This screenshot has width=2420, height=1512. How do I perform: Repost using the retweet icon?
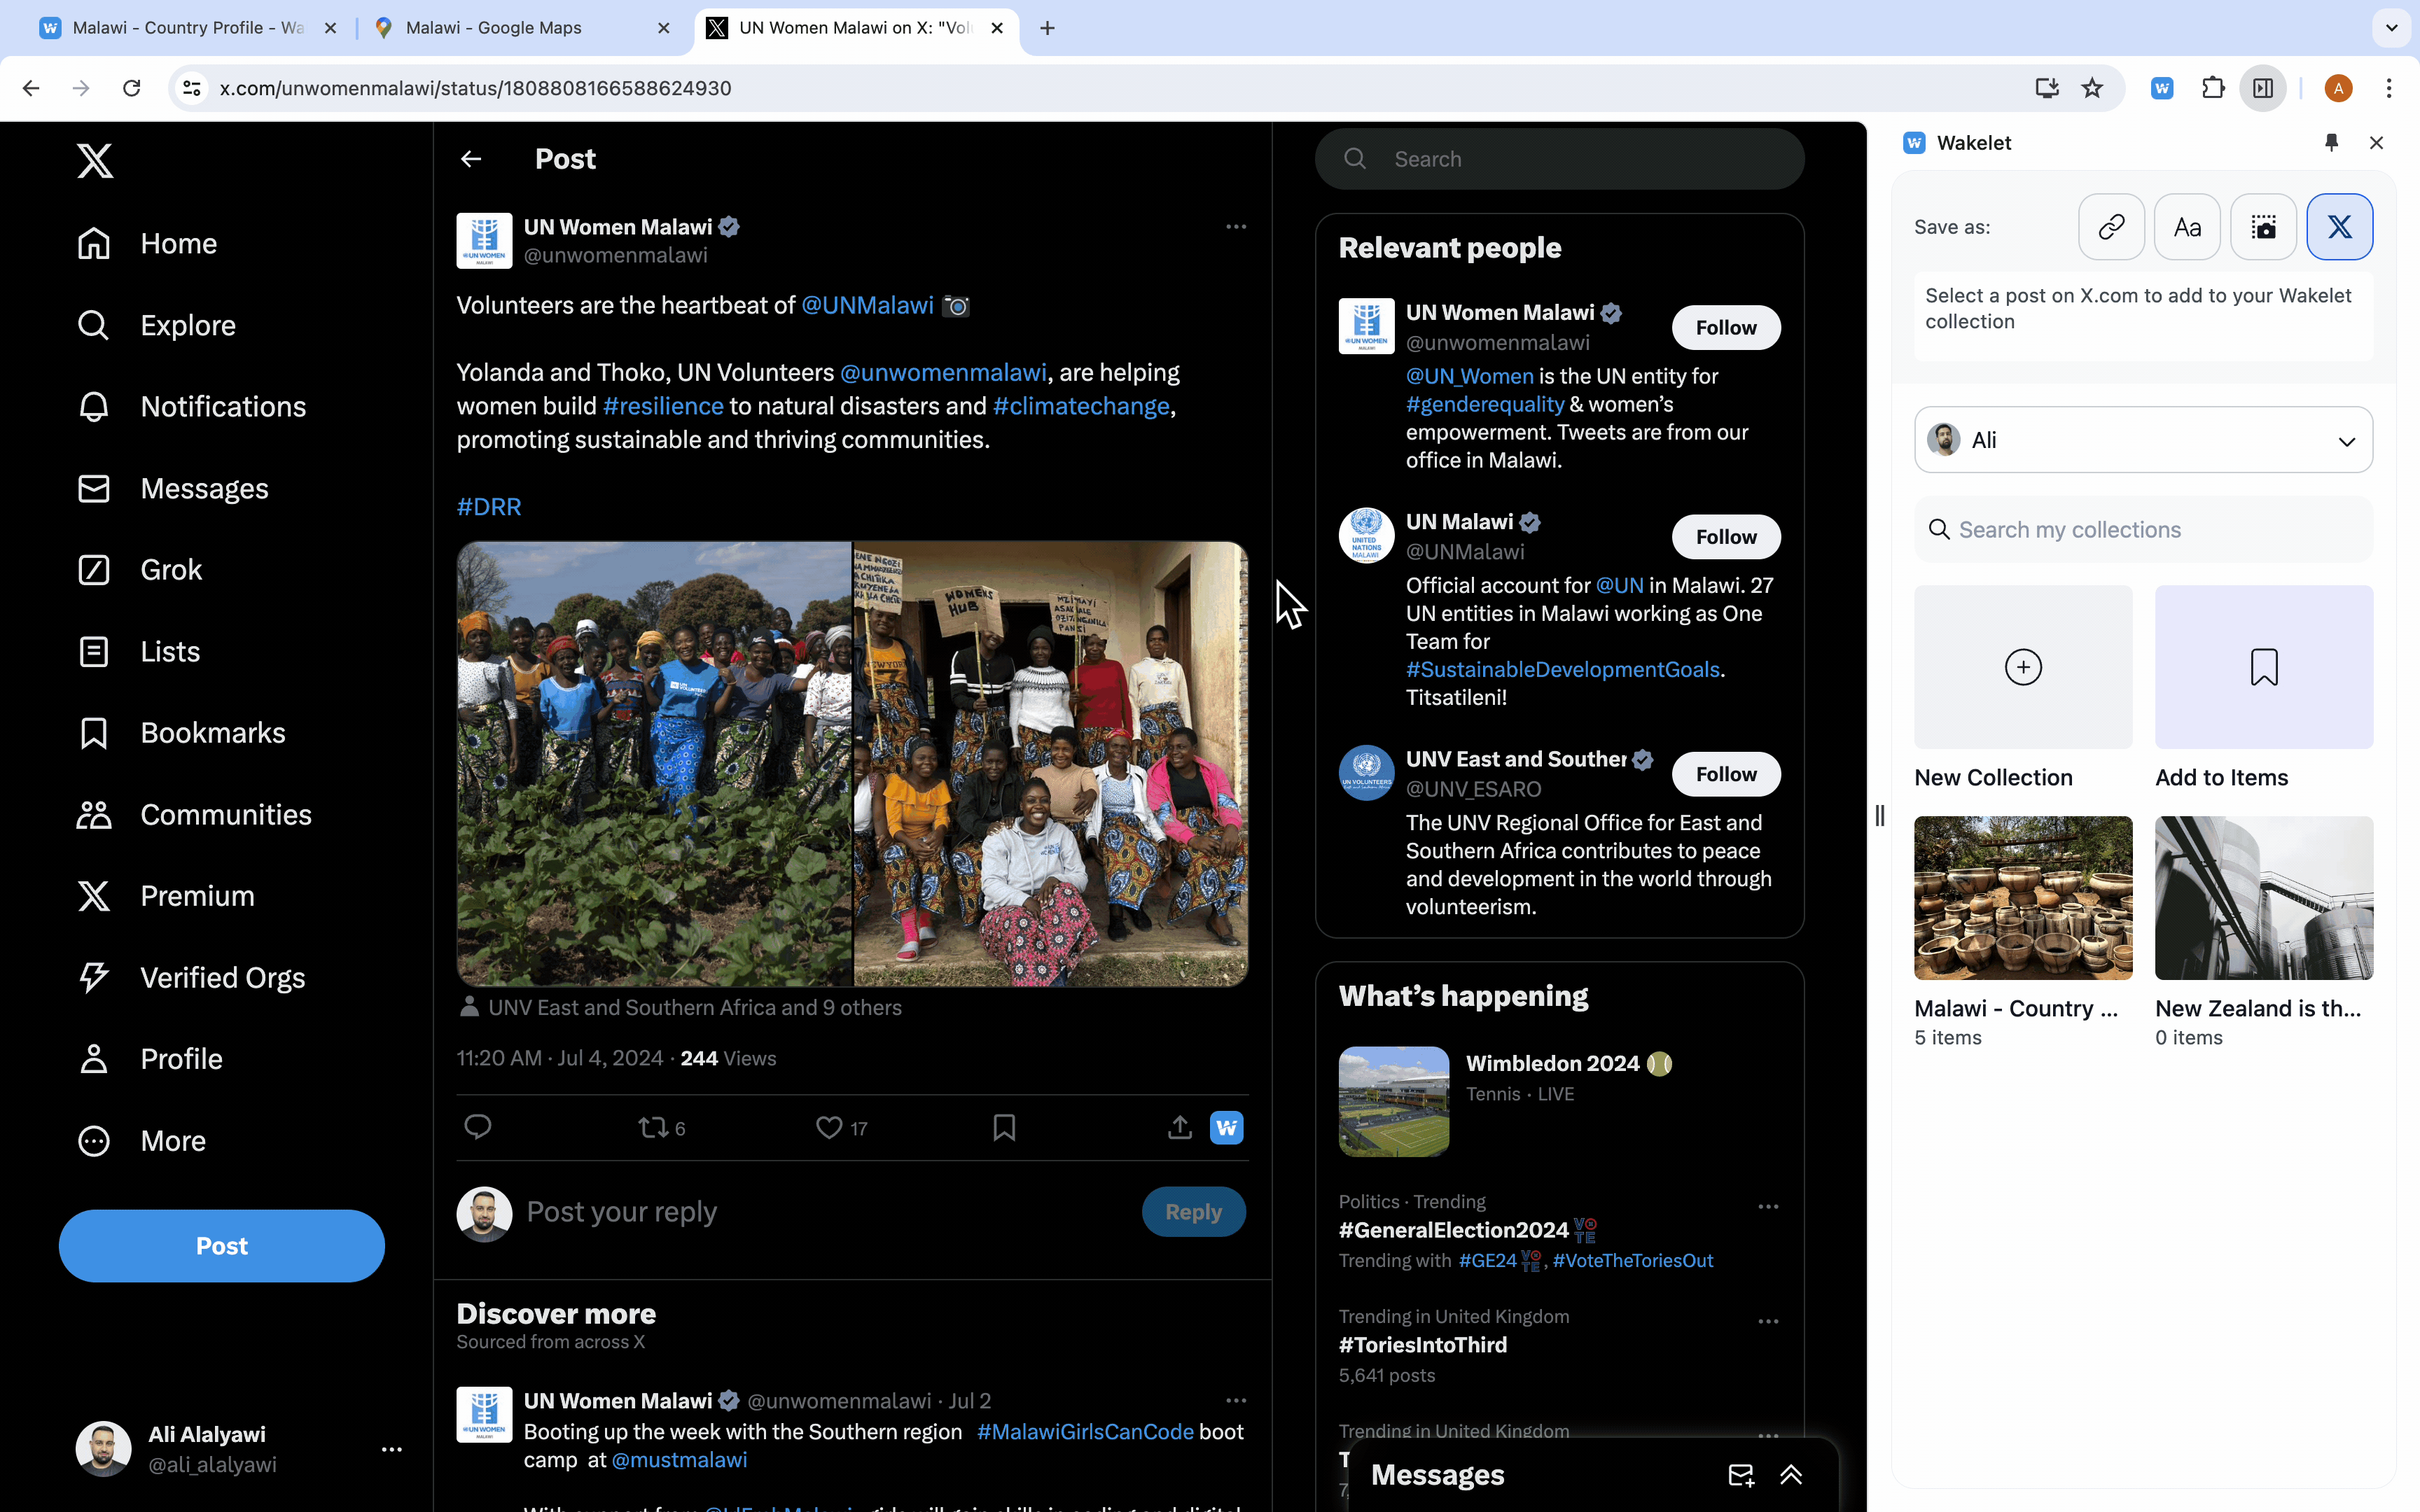point(653,1128)
